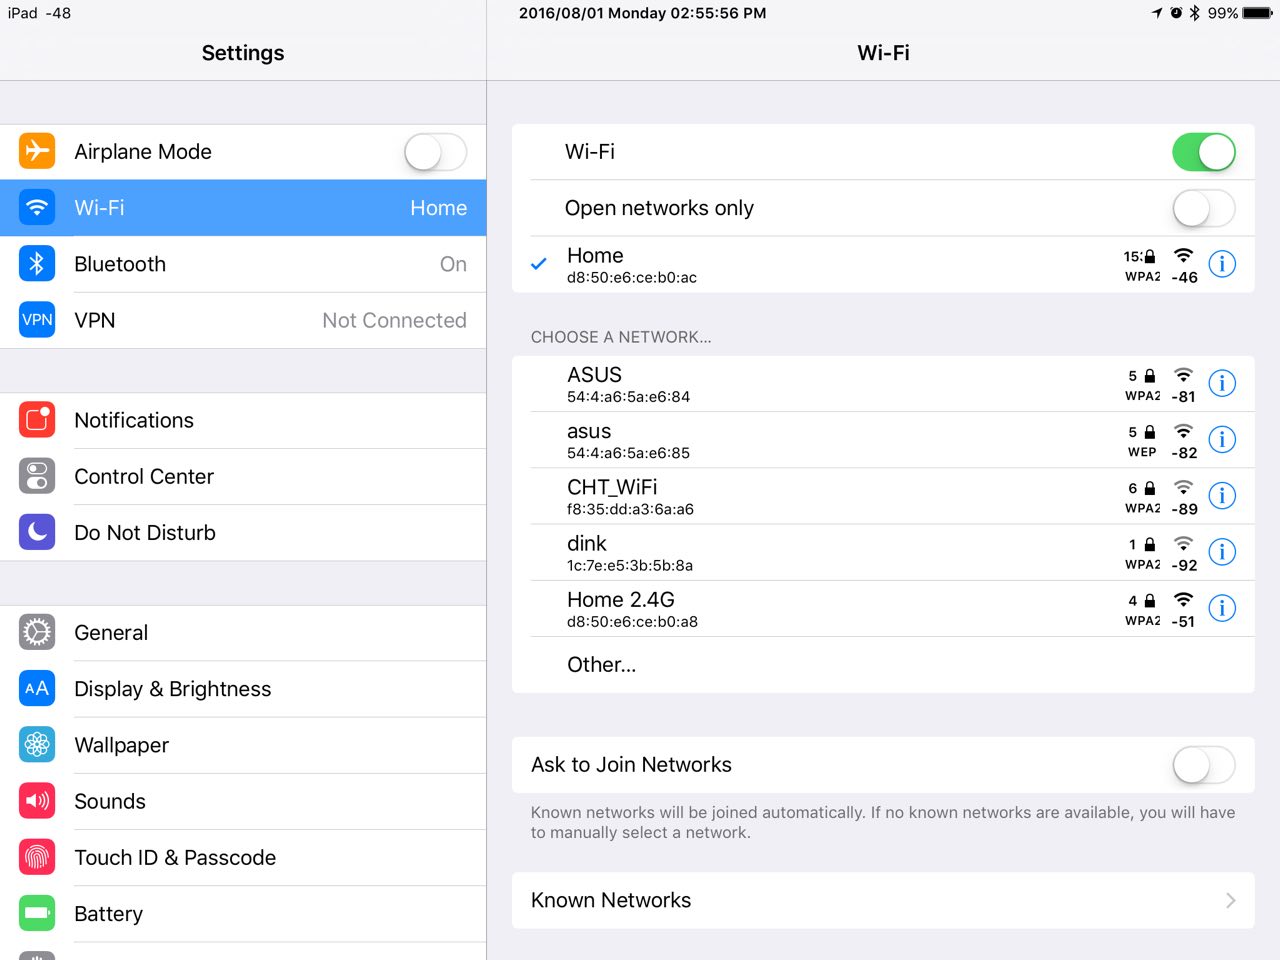This screenshot has width=1280, height=960.
Task: Open info icon for connected Home network
Action: [x=1222, y=264]
